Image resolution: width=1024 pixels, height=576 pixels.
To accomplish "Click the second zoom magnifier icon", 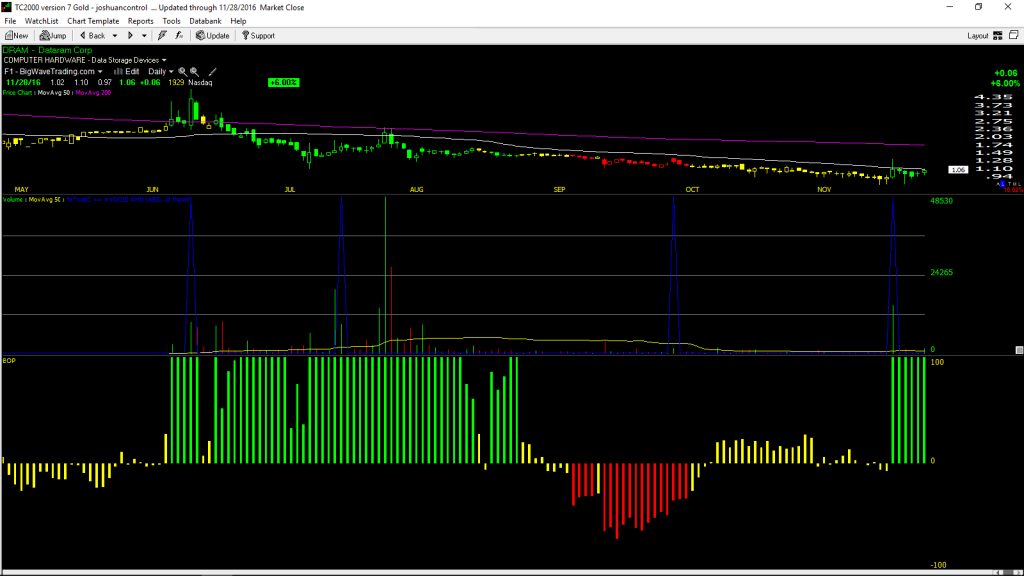I will (195, 72).
